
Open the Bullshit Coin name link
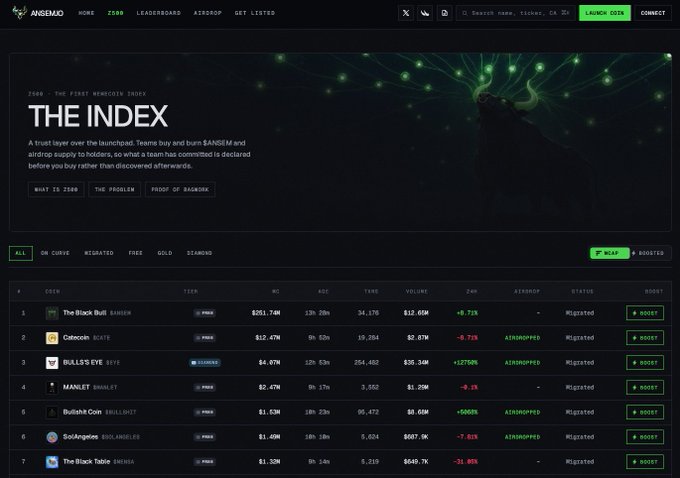(x=82, y=412)
